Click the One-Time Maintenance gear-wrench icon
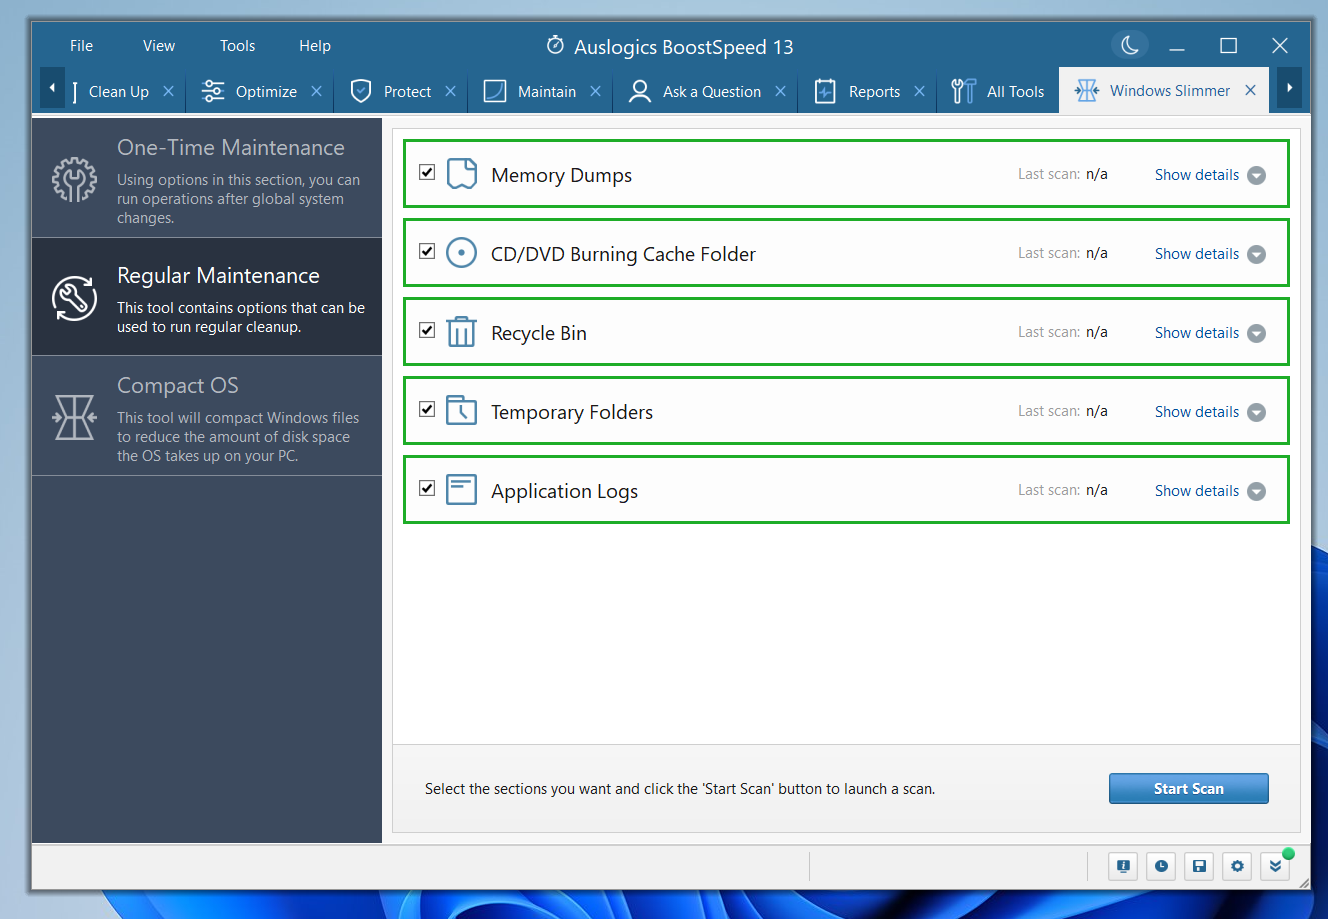 (x=75, y=180)
